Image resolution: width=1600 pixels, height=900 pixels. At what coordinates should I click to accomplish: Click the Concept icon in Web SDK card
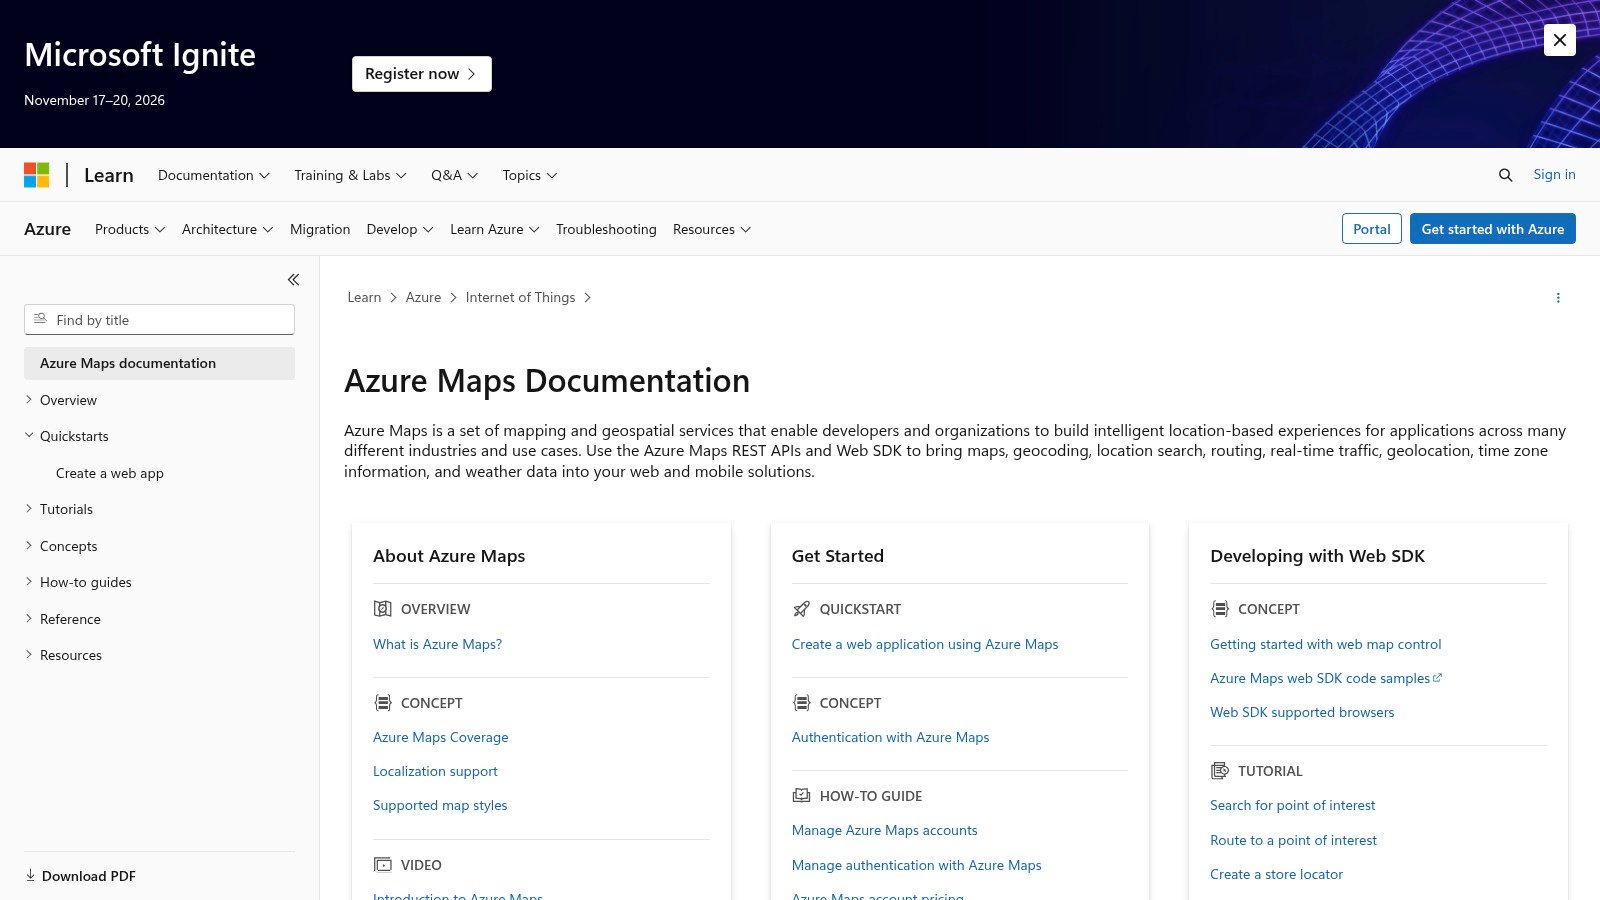pos(1219,609)
